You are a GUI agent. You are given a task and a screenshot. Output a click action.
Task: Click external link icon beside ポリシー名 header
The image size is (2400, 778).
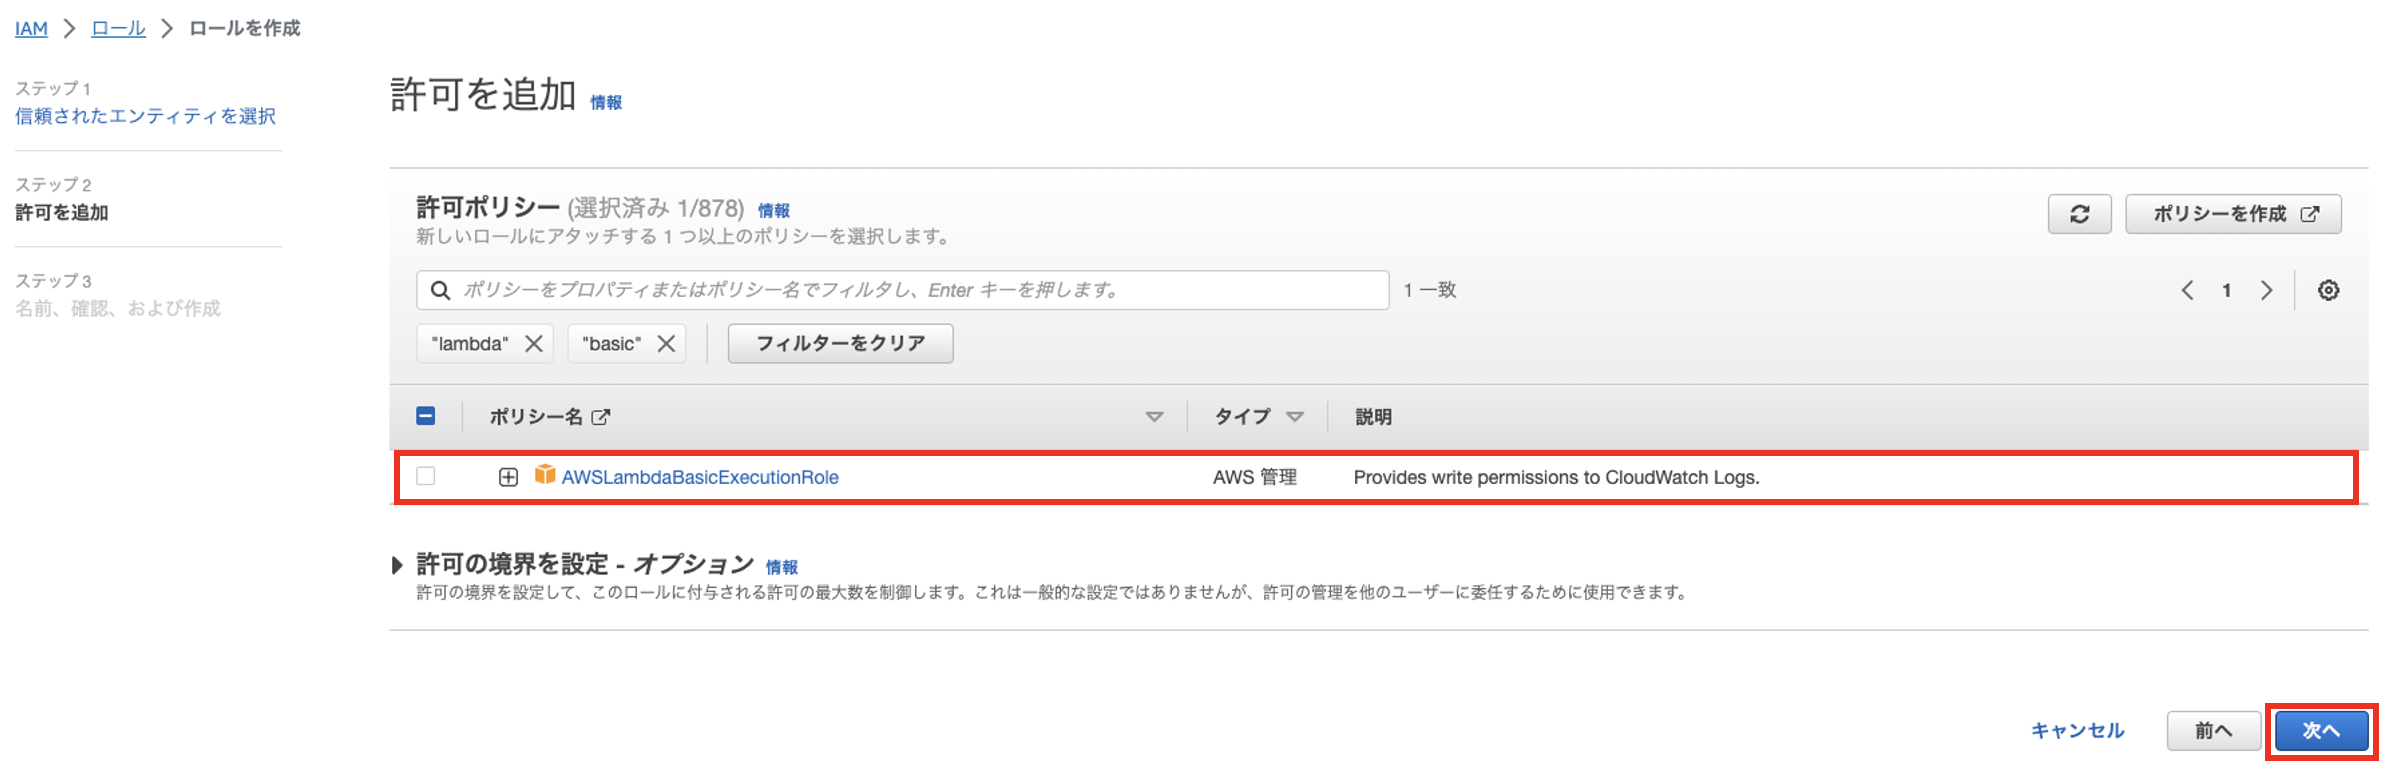click(601, 417)
